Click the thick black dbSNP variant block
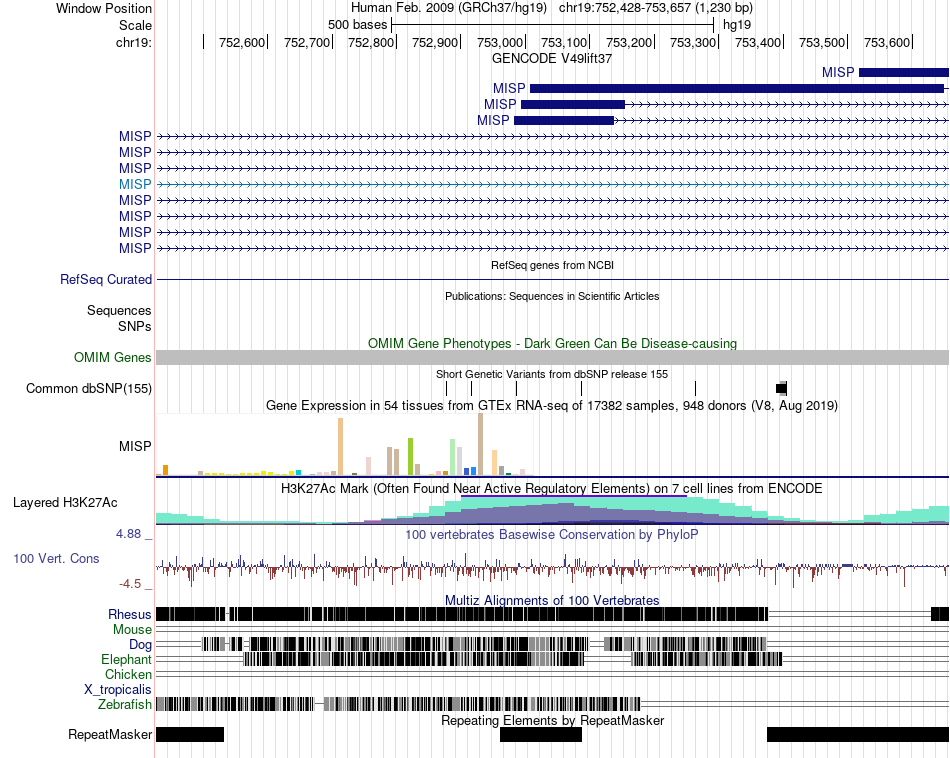This screenshot has height=758, width=950. [782, 388]
